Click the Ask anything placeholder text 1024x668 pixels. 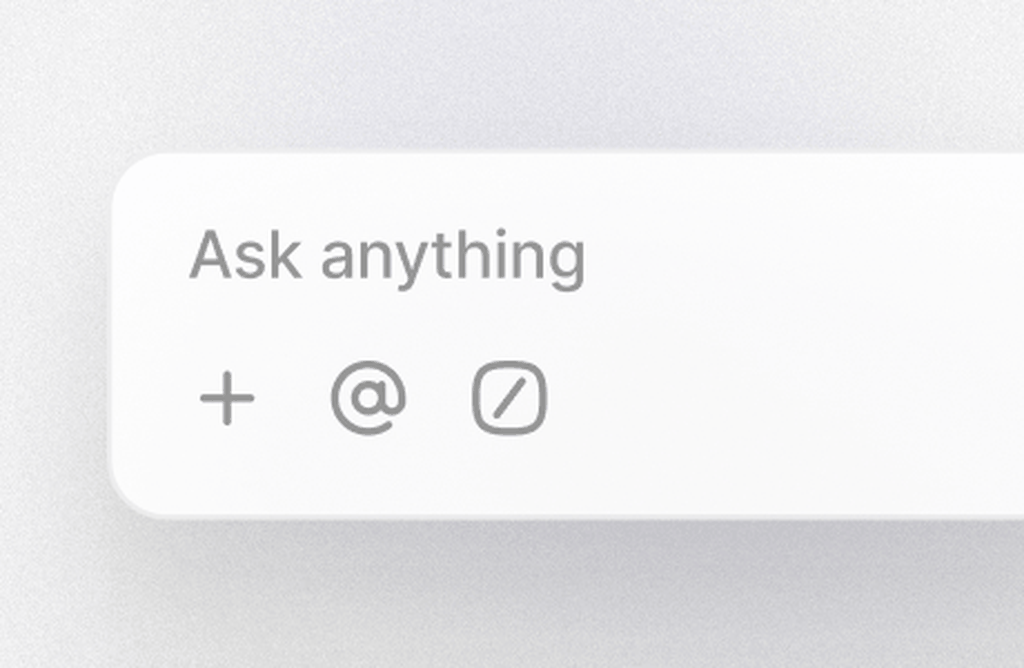387,257
